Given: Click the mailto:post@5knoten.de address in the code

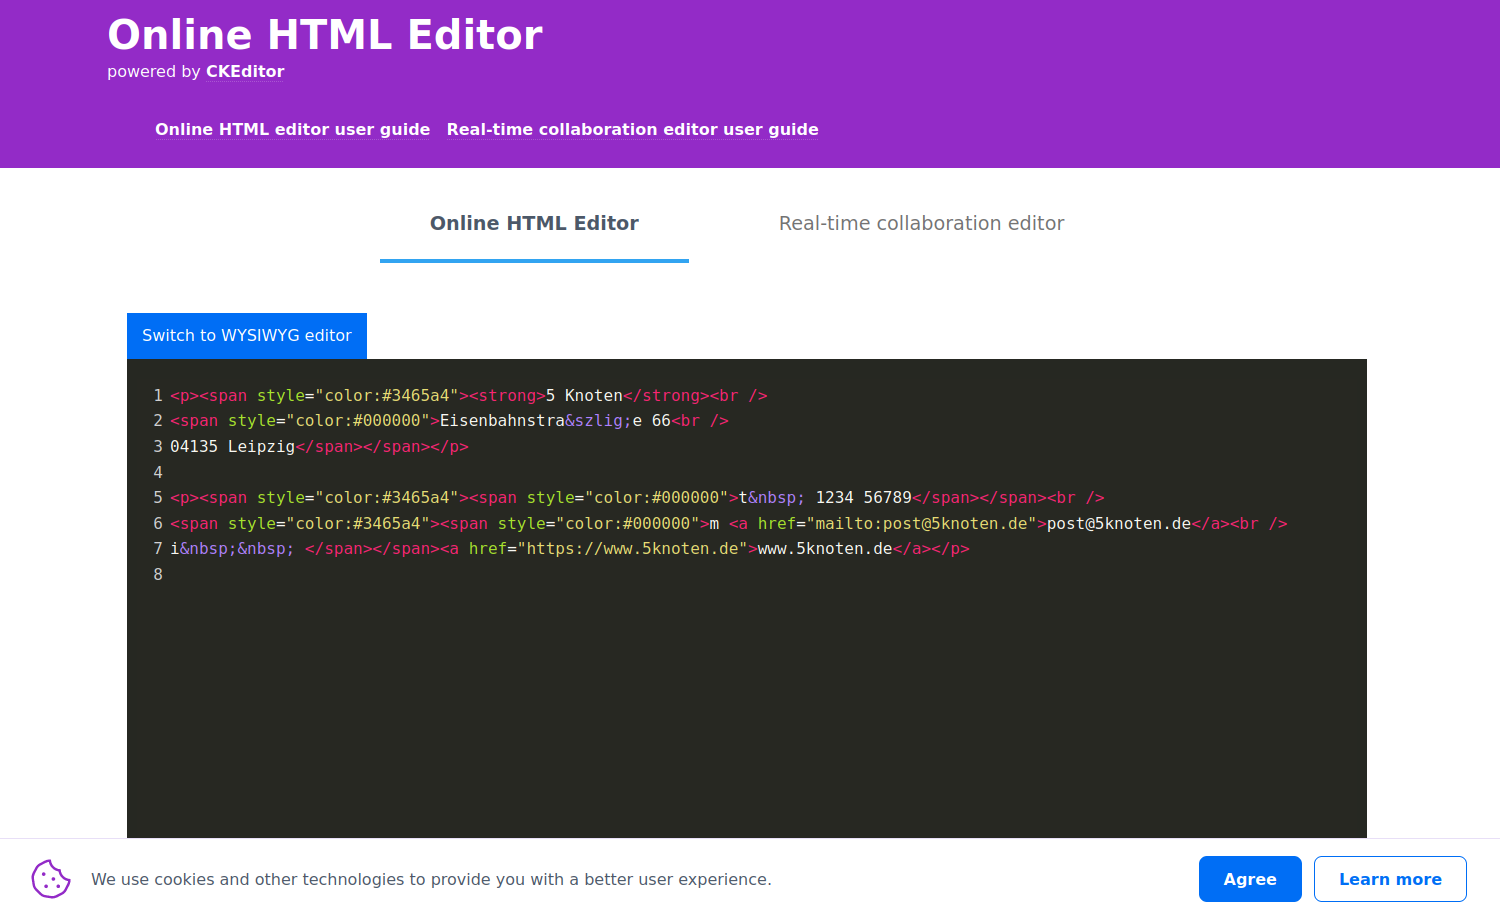Looking at the screenshot, I should (x=921, y=523).
